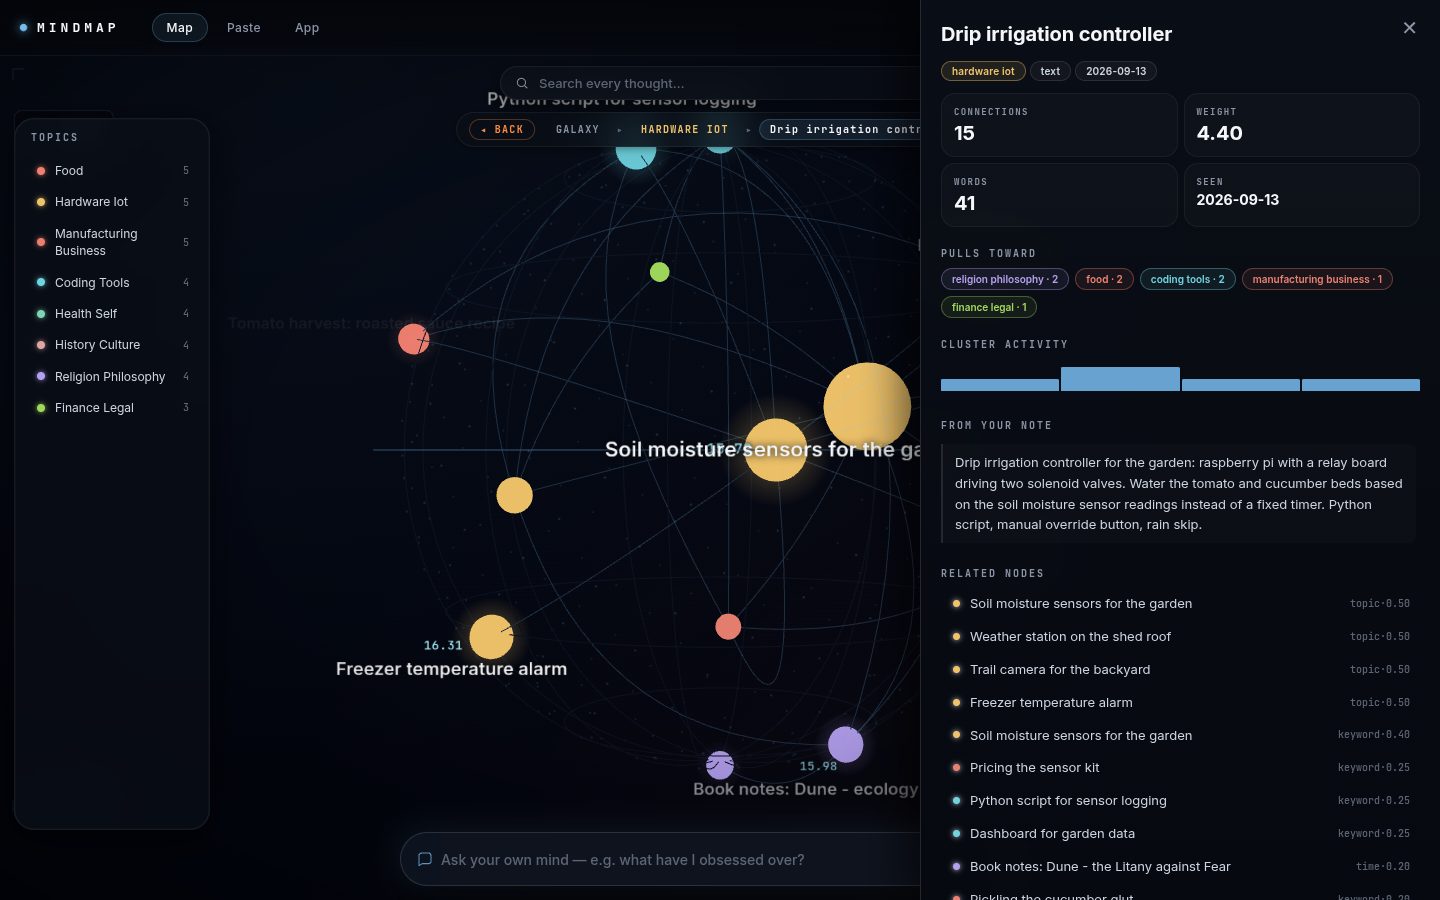Open the App tab

coord(307,28)
